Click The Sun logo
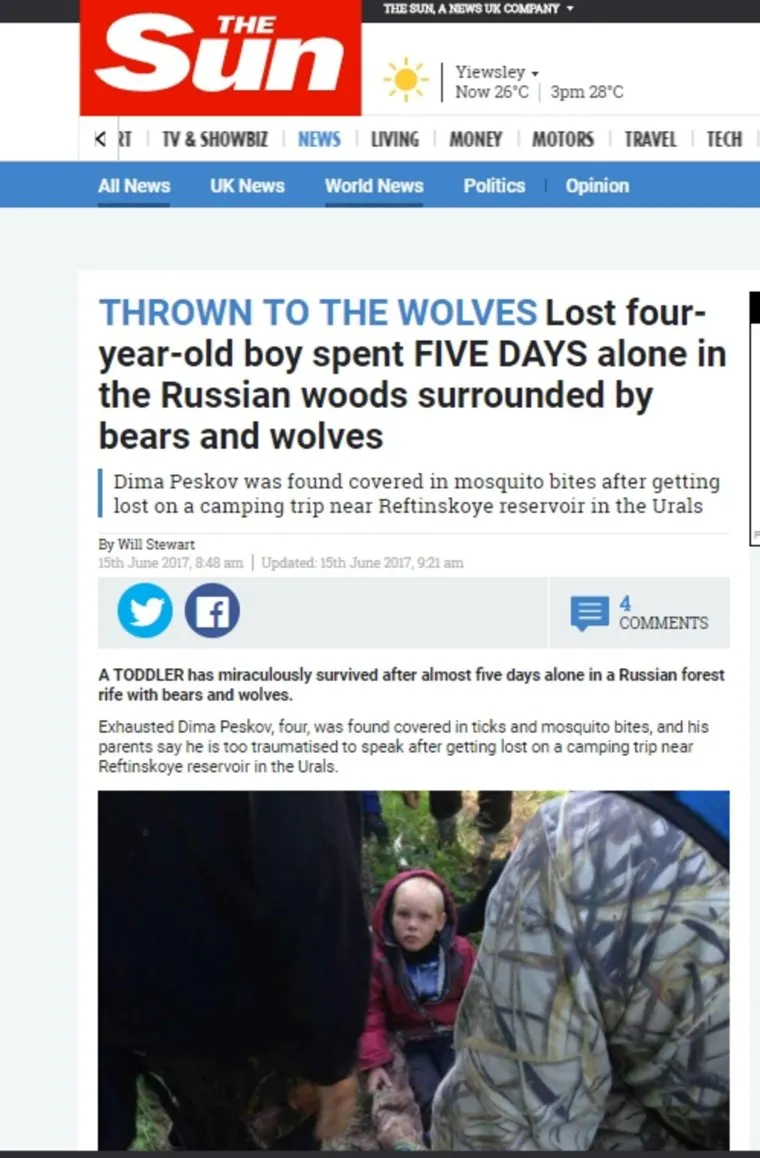Image resolution: width=760 pixels, height=1158 pixels. point(221,58)
